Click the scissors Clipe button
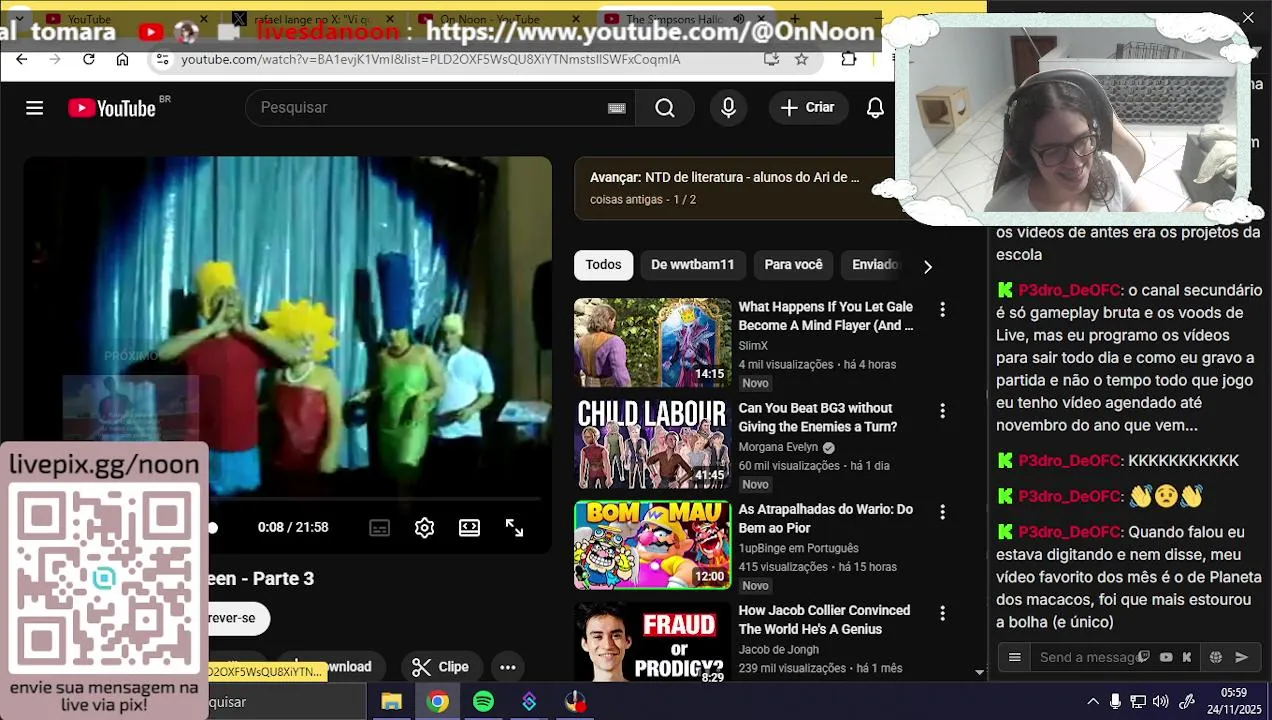This screenshot has height=720, width=1272. [441, 667]
